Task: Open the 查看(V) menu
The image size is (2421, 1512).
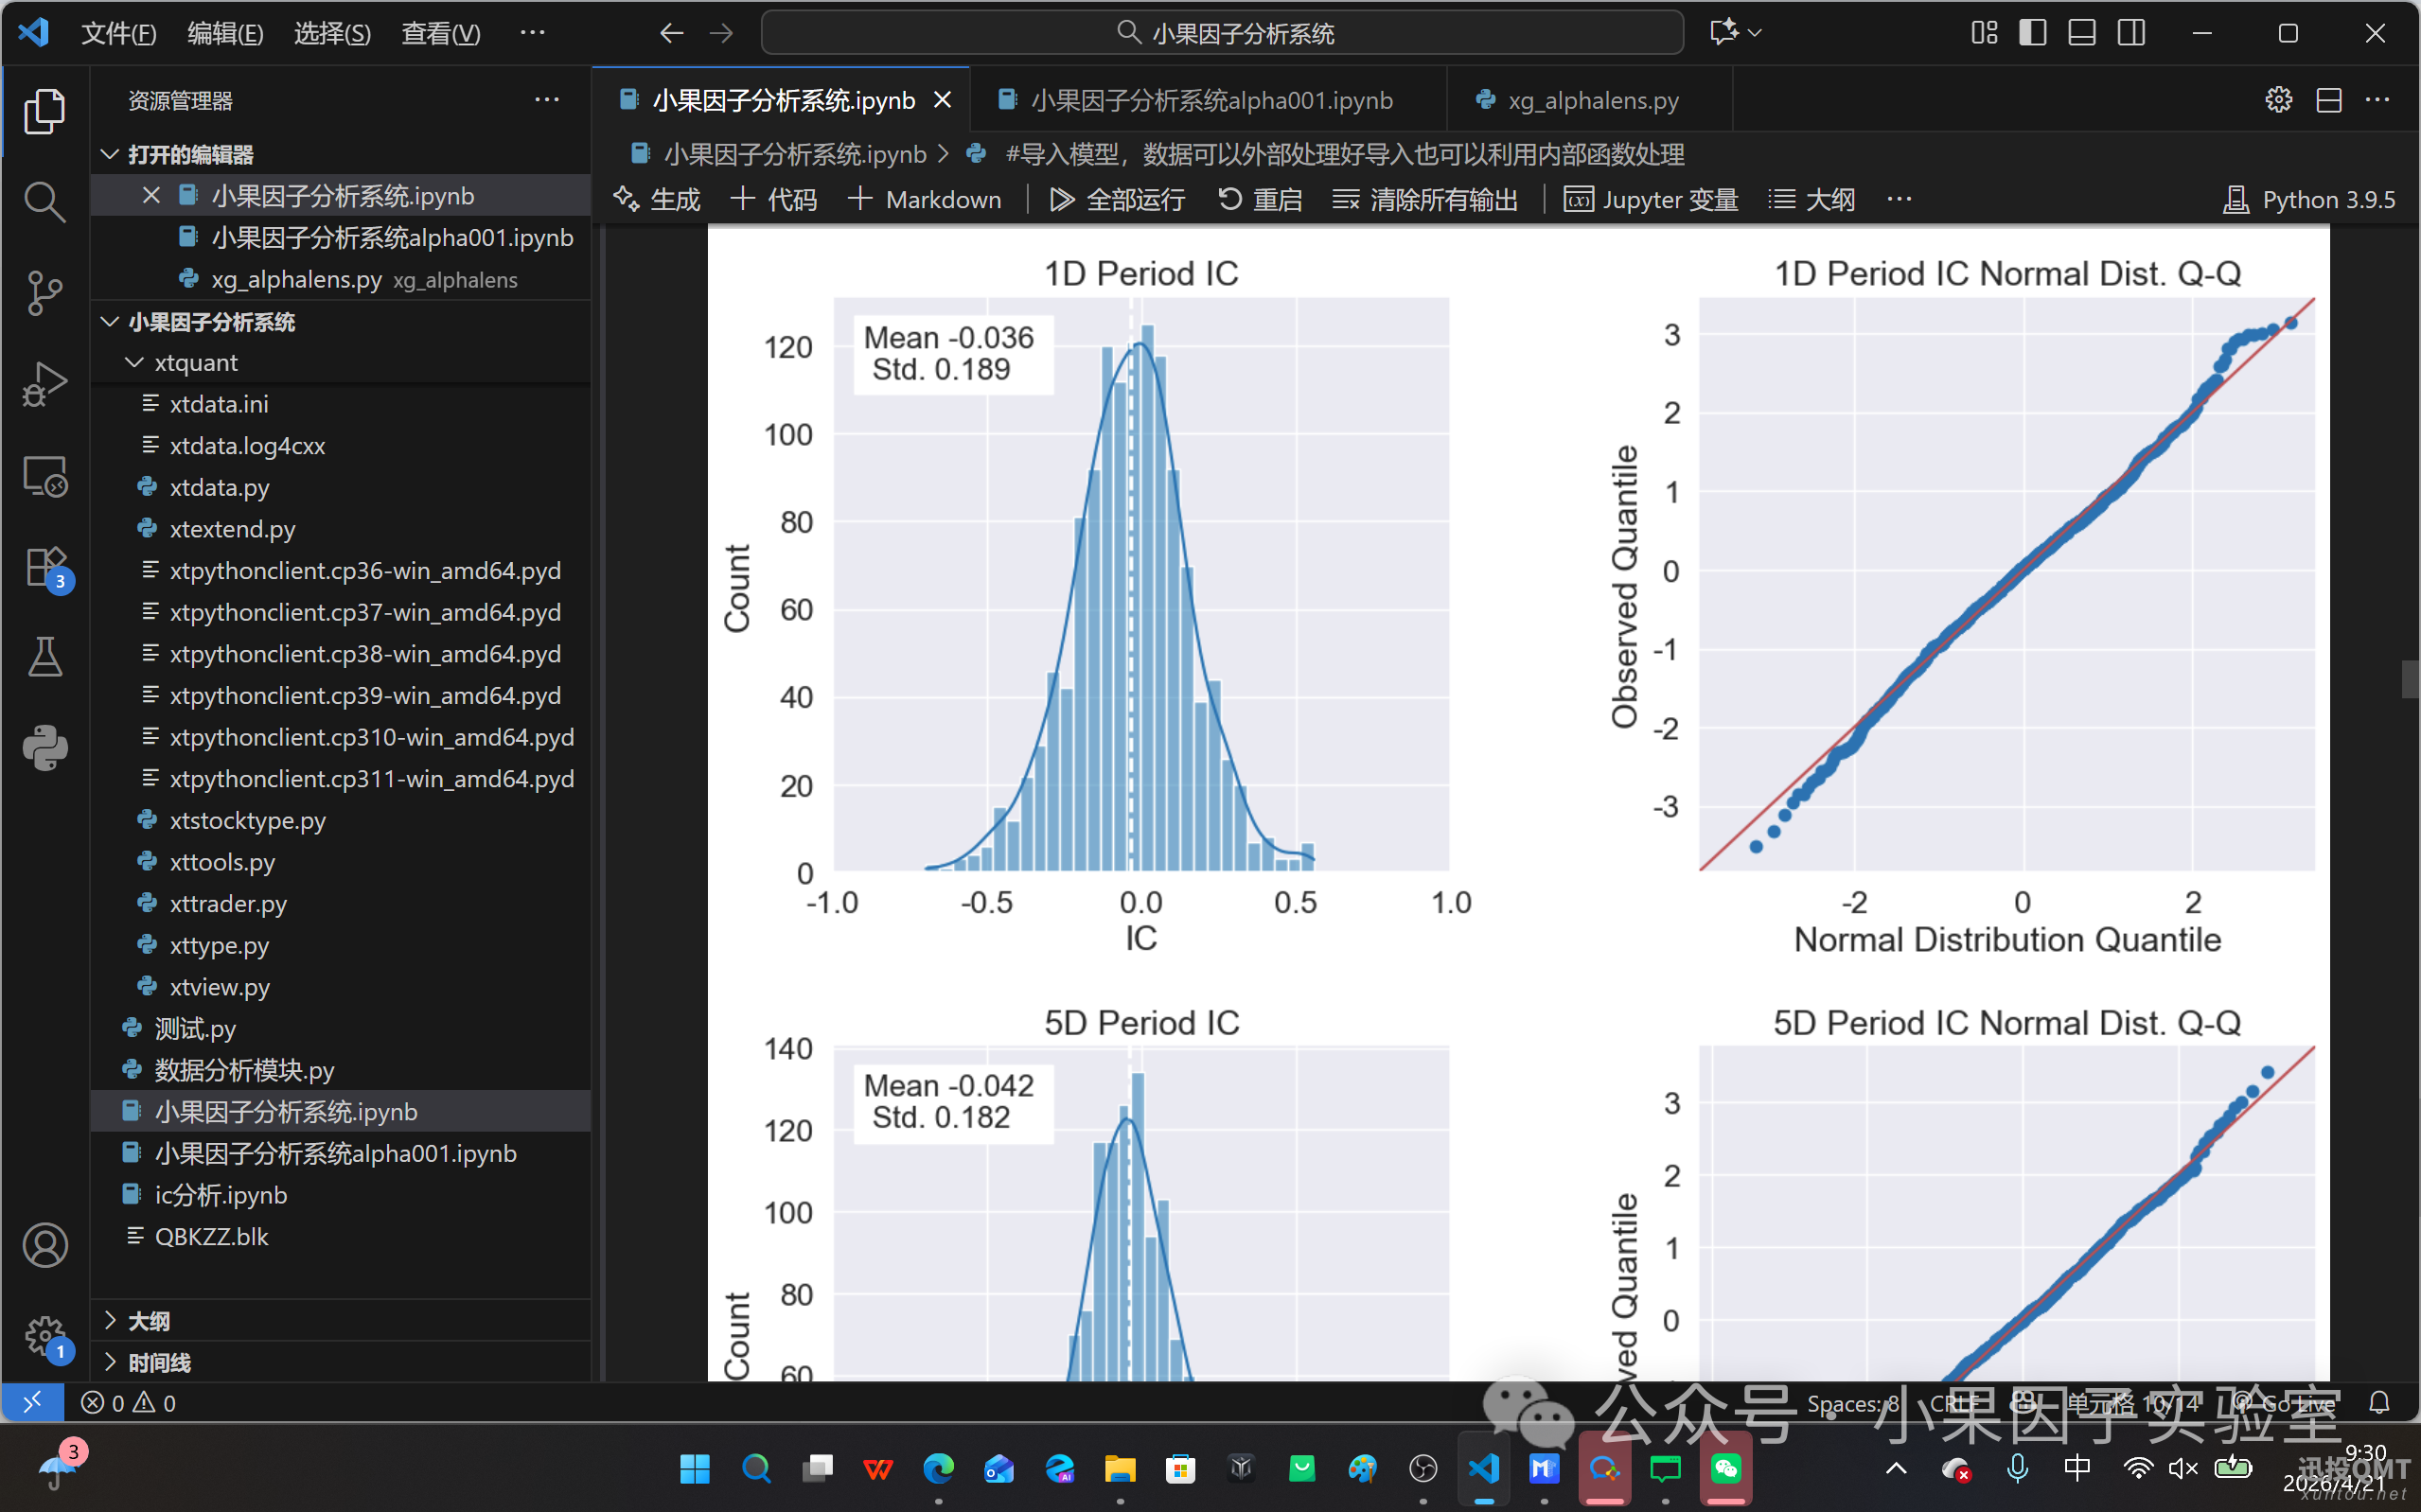Action: coord(440,33)
